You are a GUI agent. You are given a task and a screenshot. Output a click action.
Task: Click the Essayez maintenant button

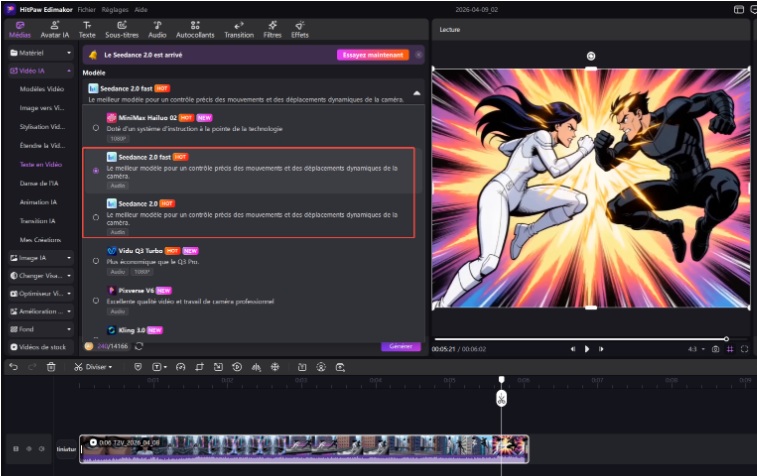(372, 55)
